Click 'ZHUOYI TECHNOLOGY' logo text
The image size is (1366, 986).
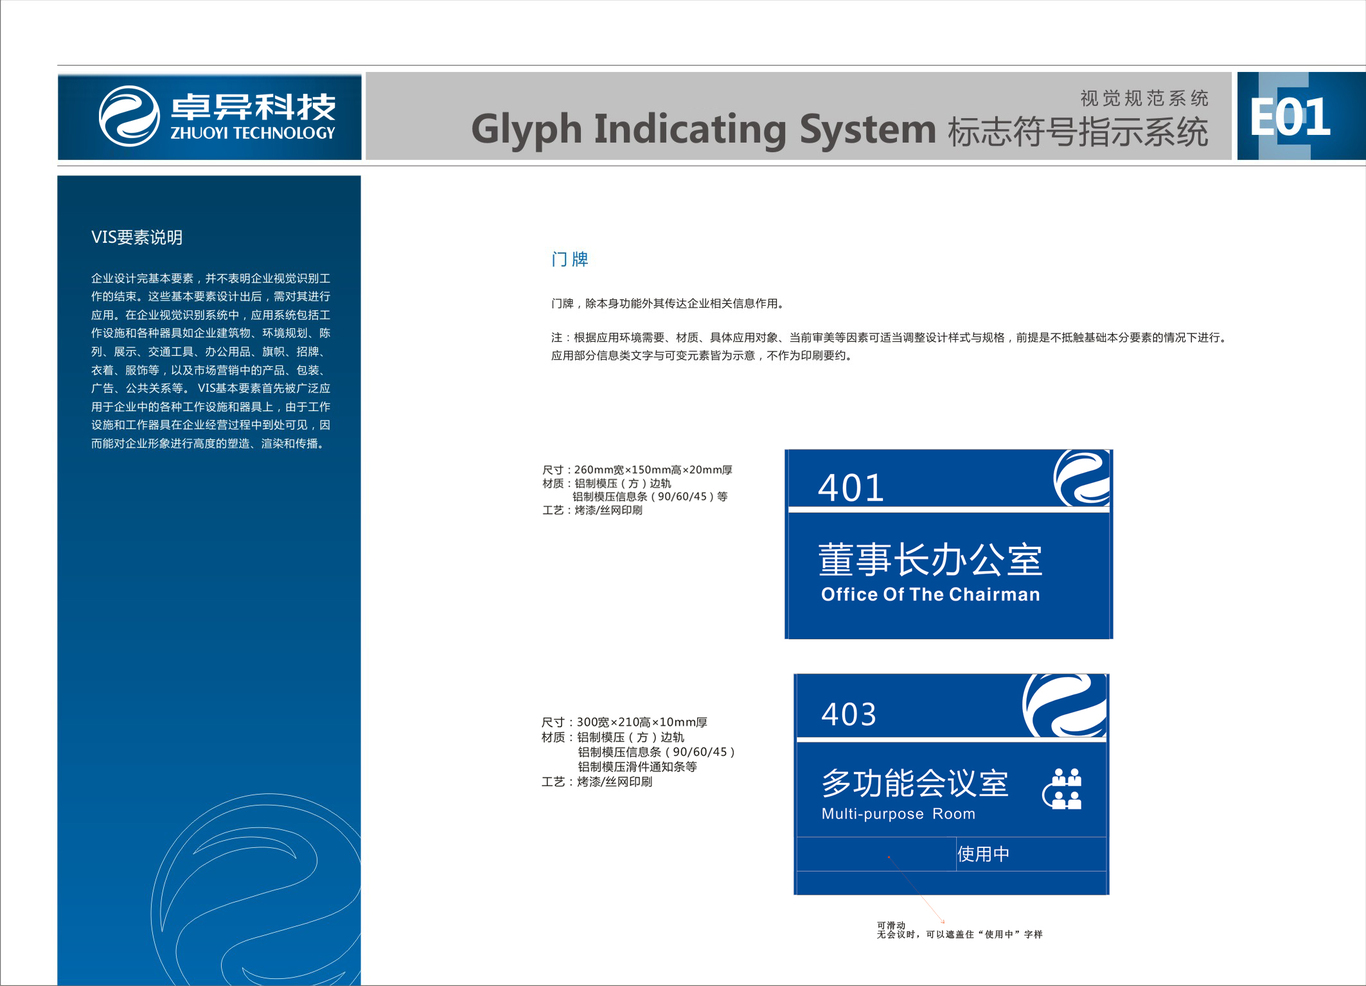pyautogui.click(x=253, y=132)
